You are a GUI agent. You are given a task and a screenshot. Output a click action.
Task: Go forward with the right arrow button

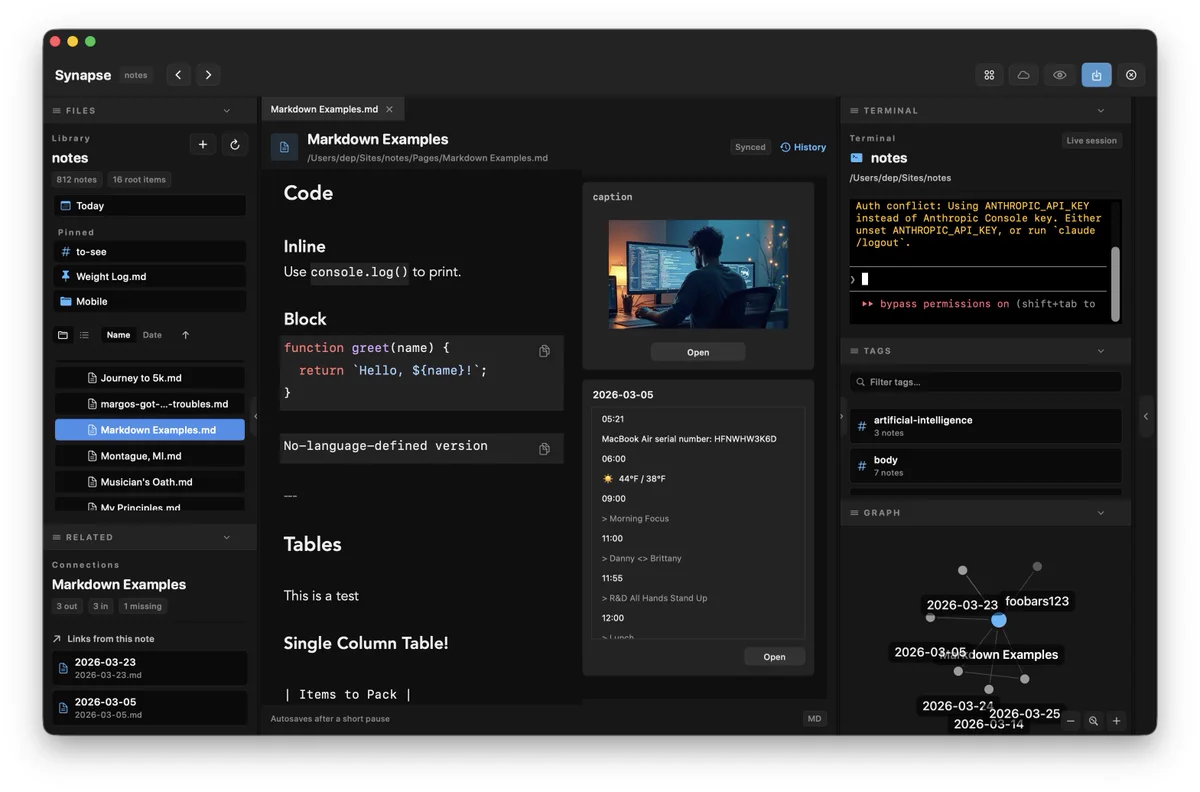(208, 75)
